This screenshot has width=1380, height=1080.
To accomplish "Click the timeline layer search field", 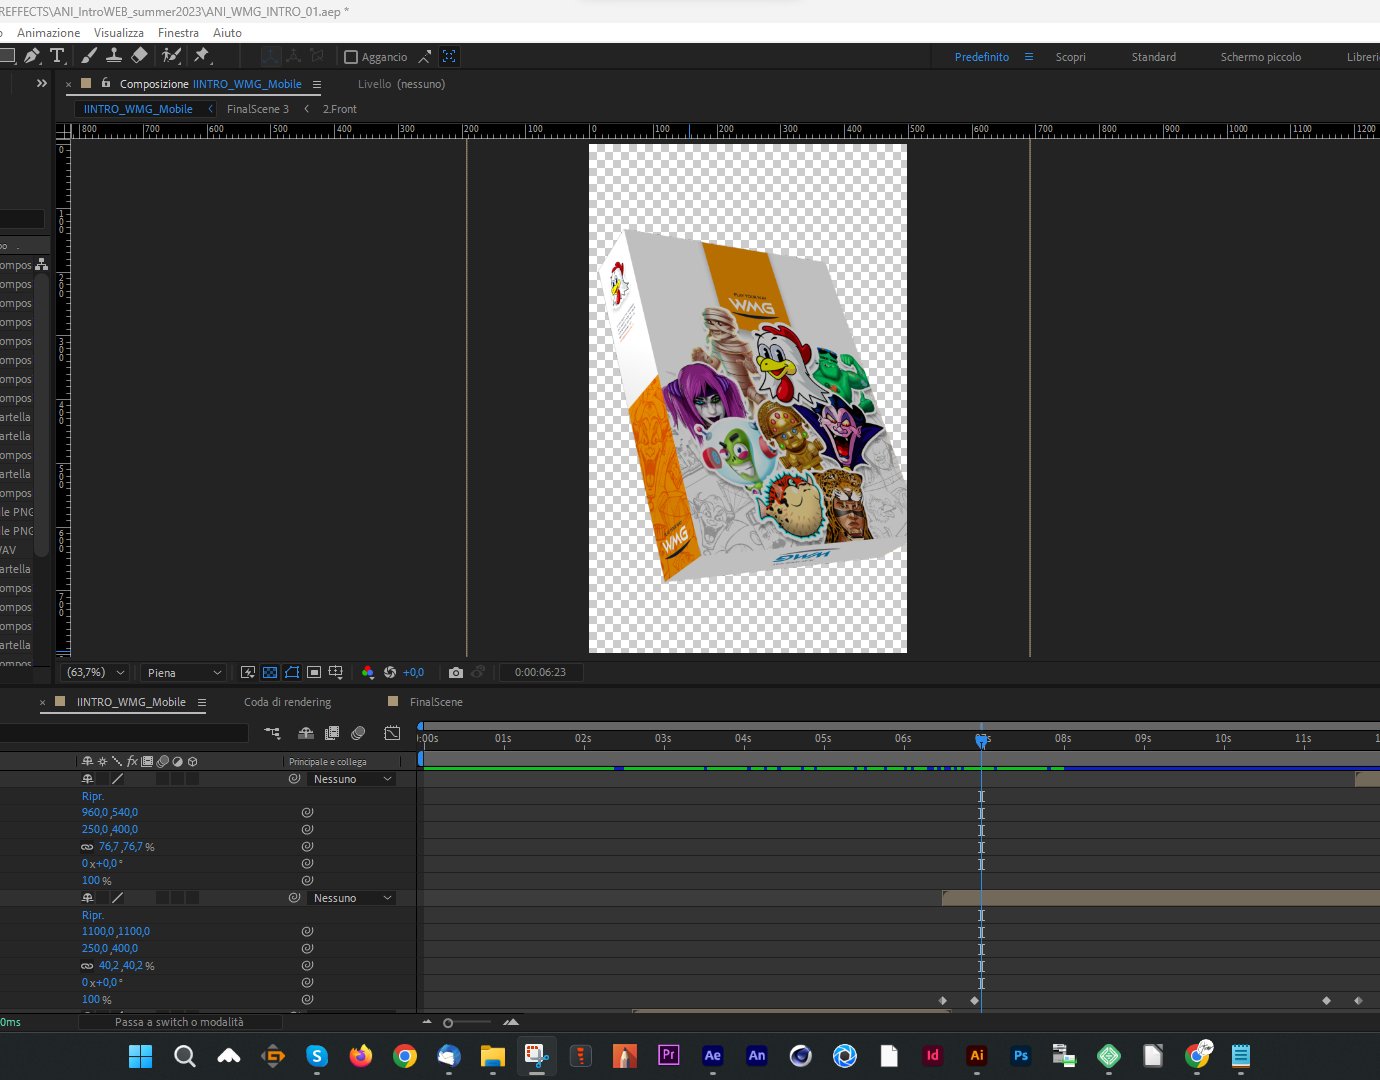I will tap(124, 733).
